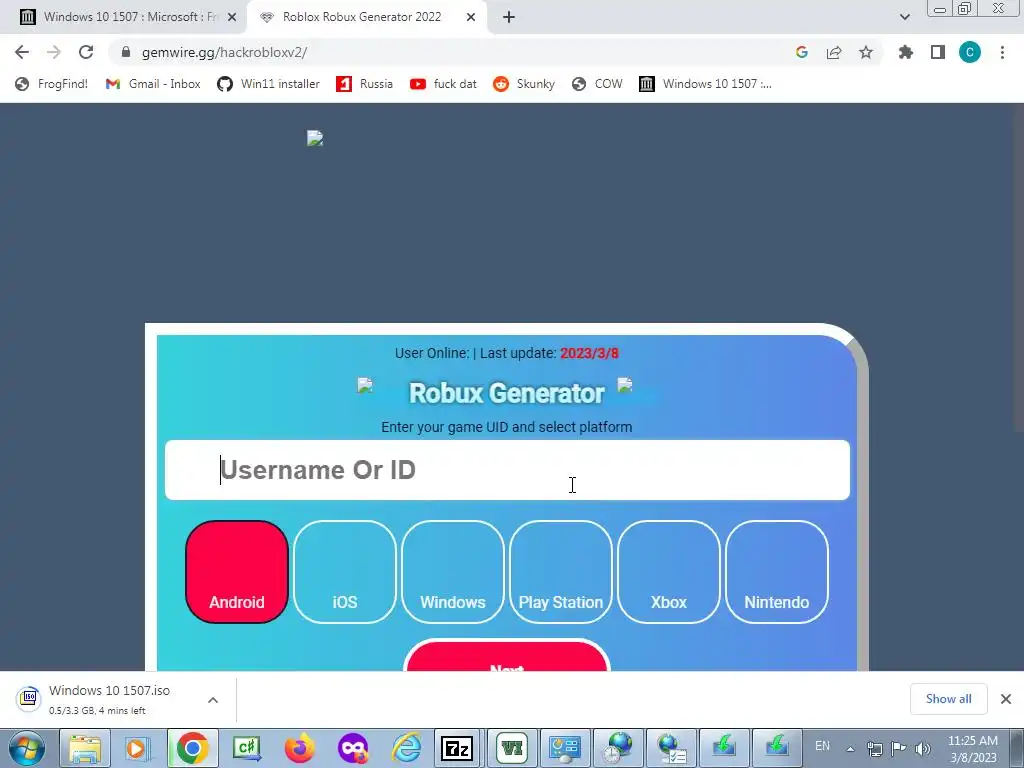This screenshot has width=1024, height=768.
Task: Close the Roblox Robux Generator tab
Action: (471, 17)
